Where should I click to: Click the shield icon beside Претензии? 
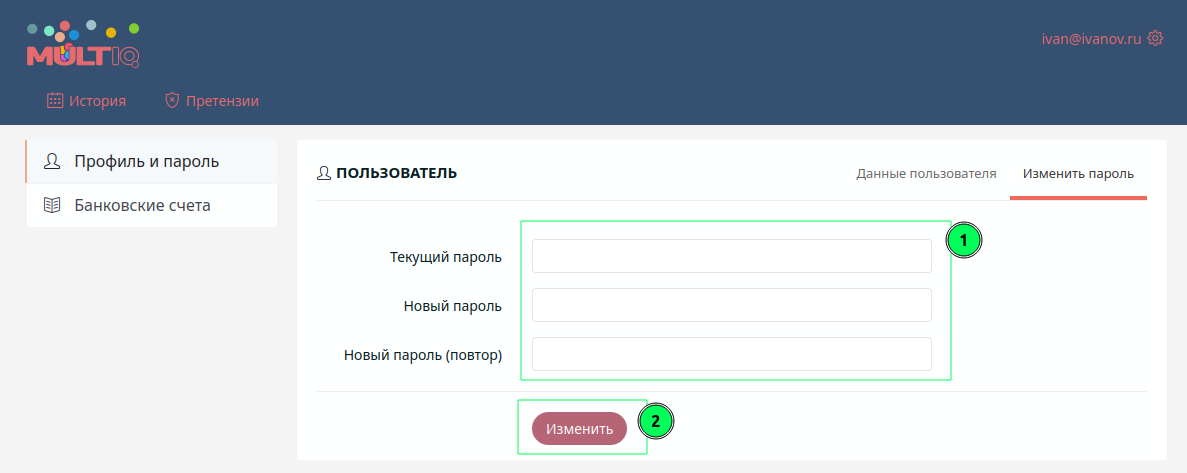coord(172,100)
